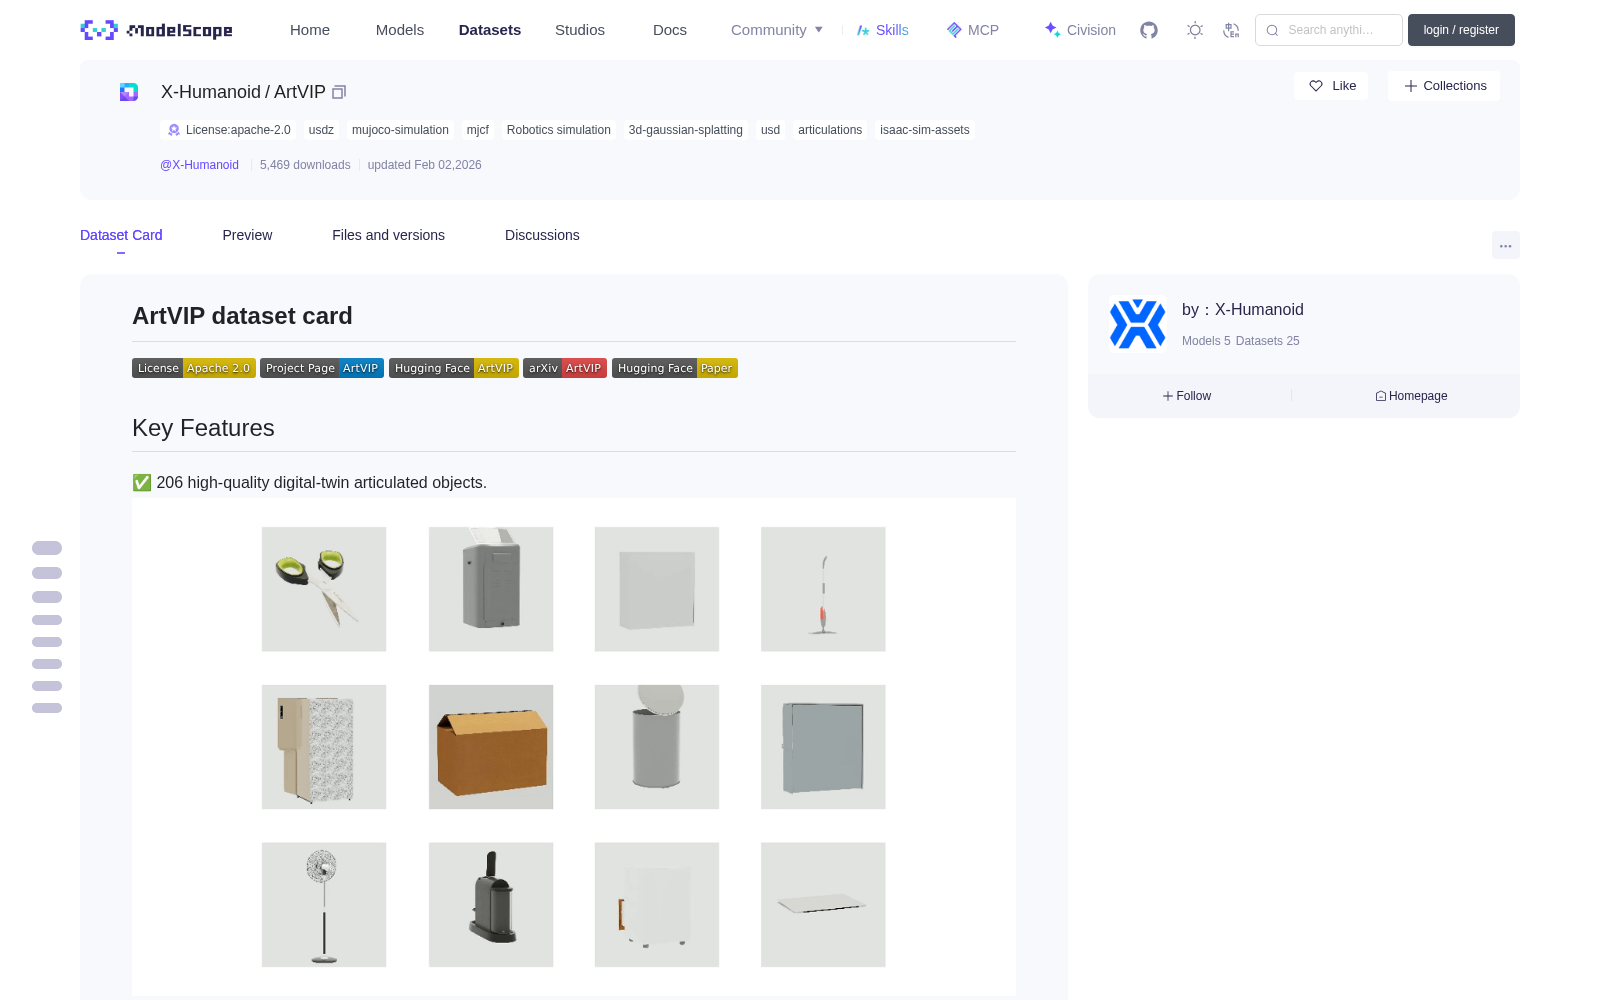Open the Hugging Face Paper badge

675,368
